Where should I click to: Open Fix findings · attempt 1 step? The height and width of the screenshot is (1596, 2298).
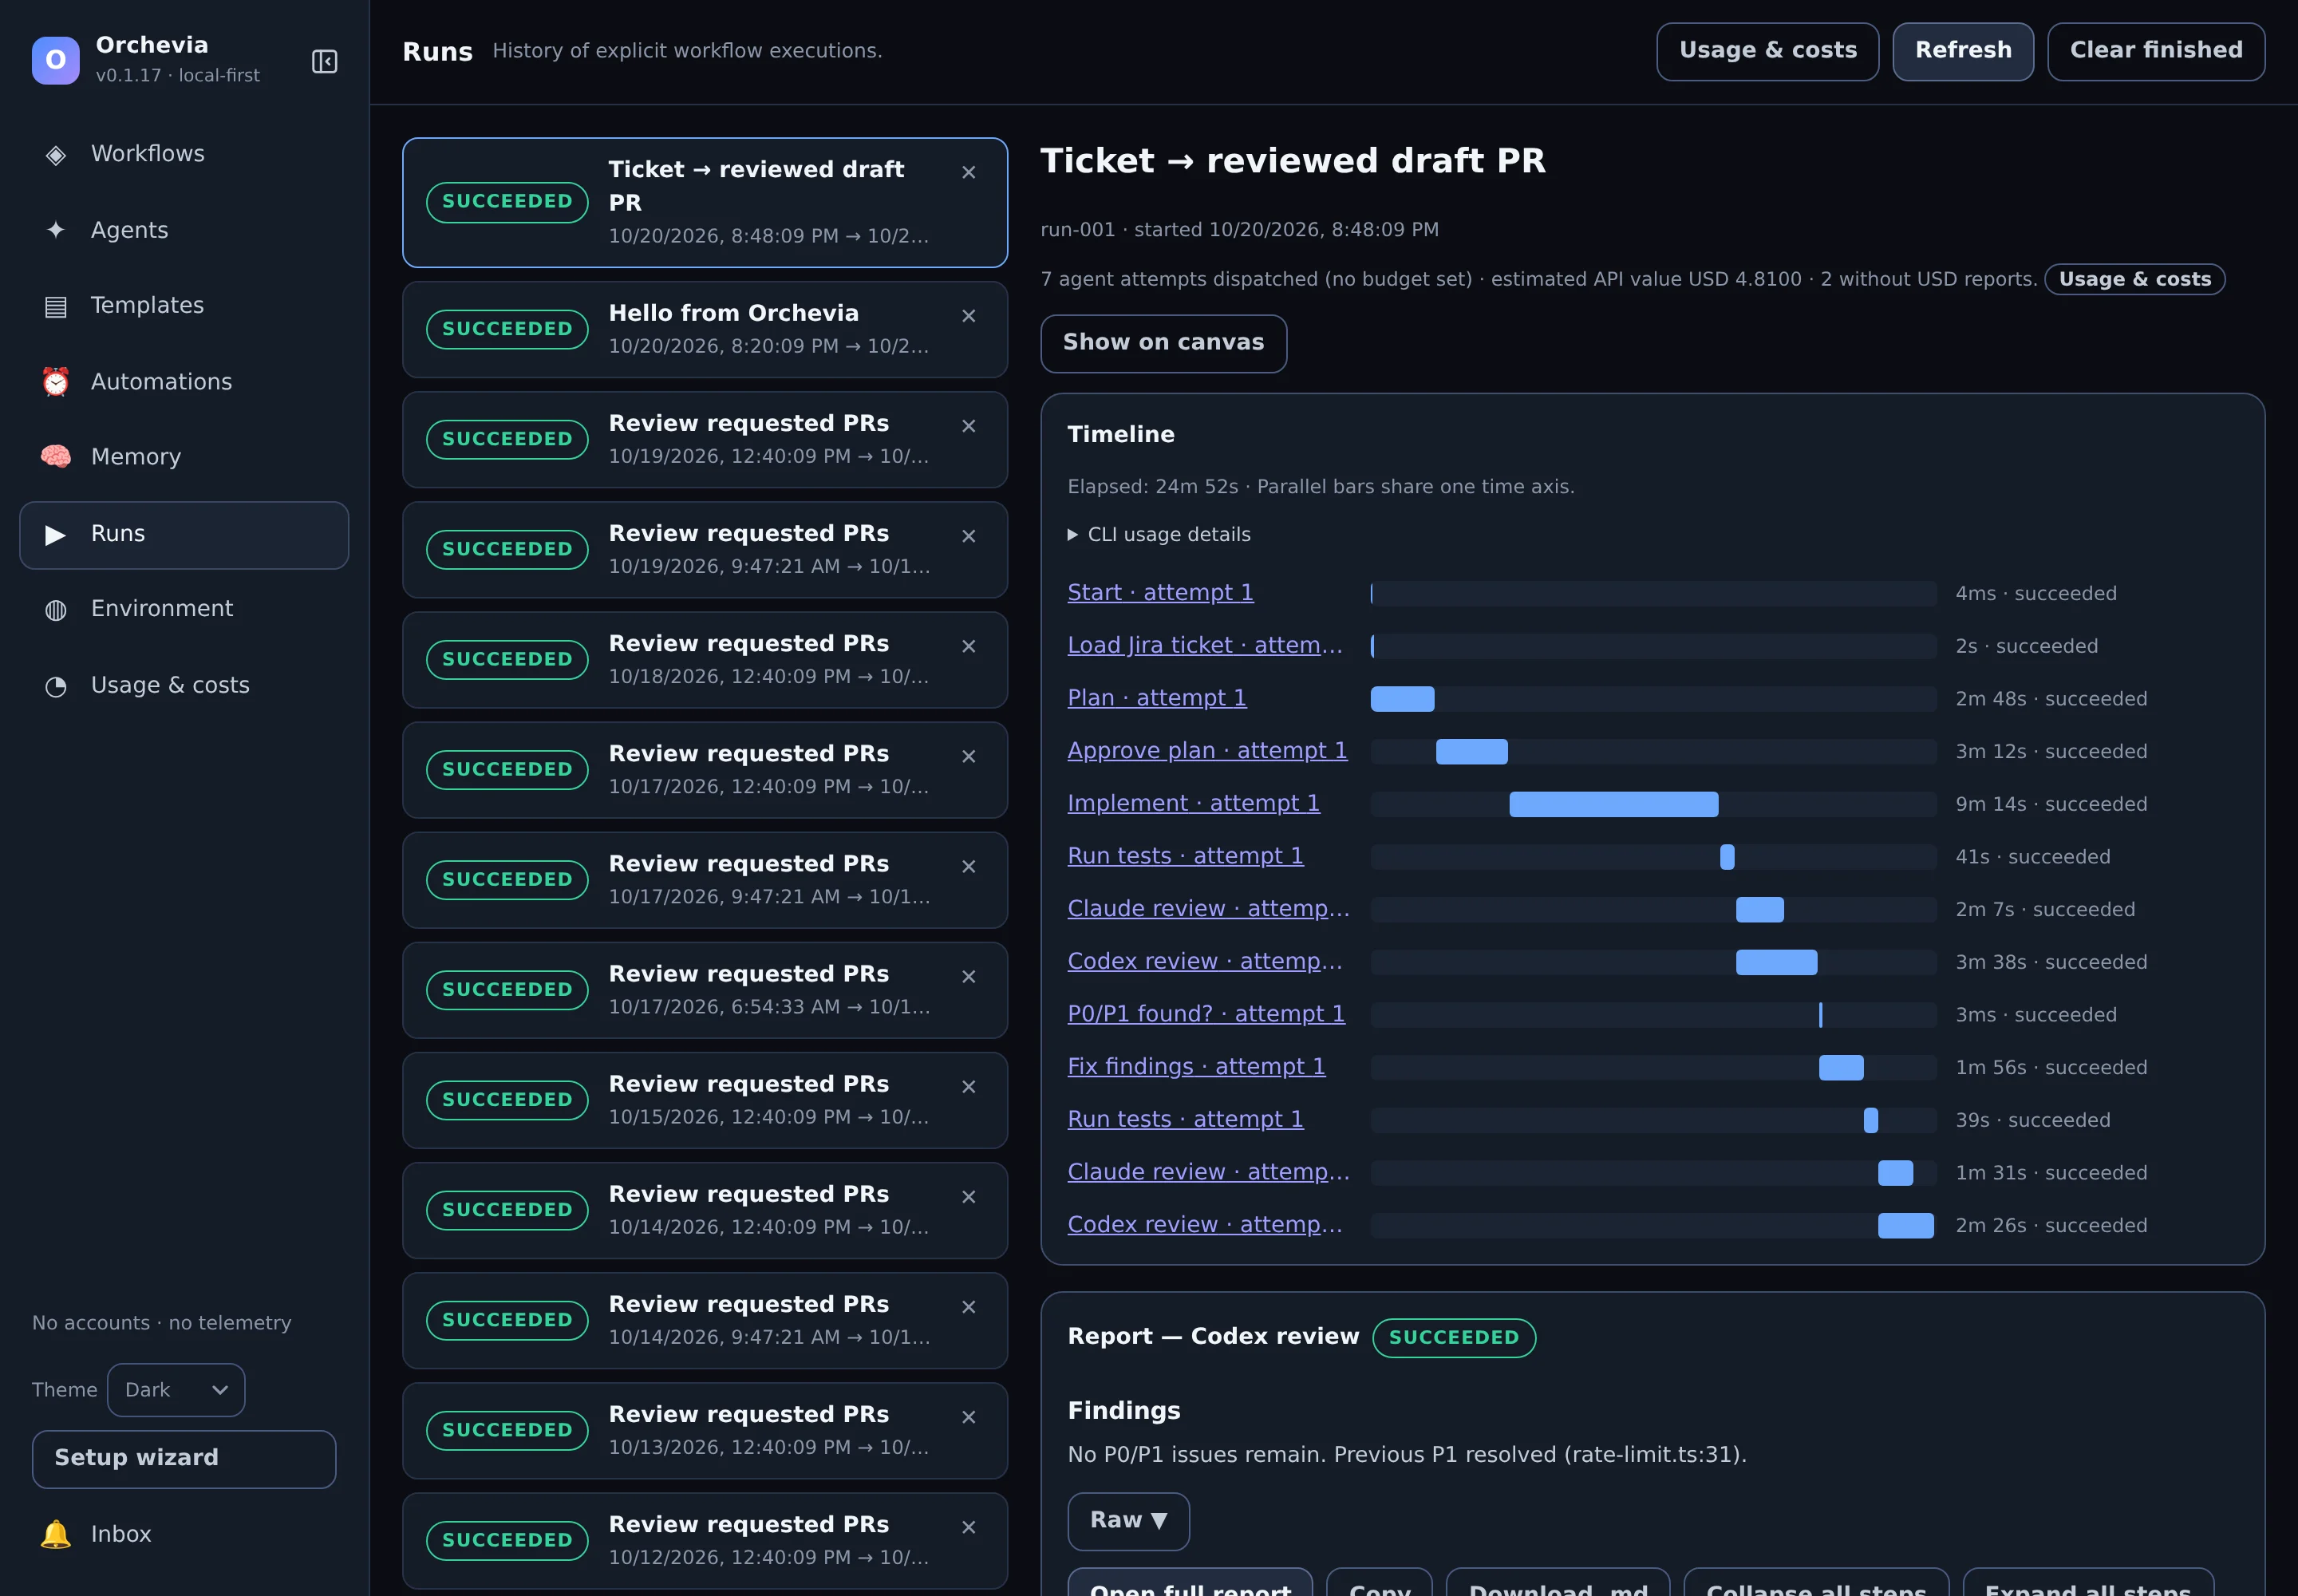tap(1196, 1066)
